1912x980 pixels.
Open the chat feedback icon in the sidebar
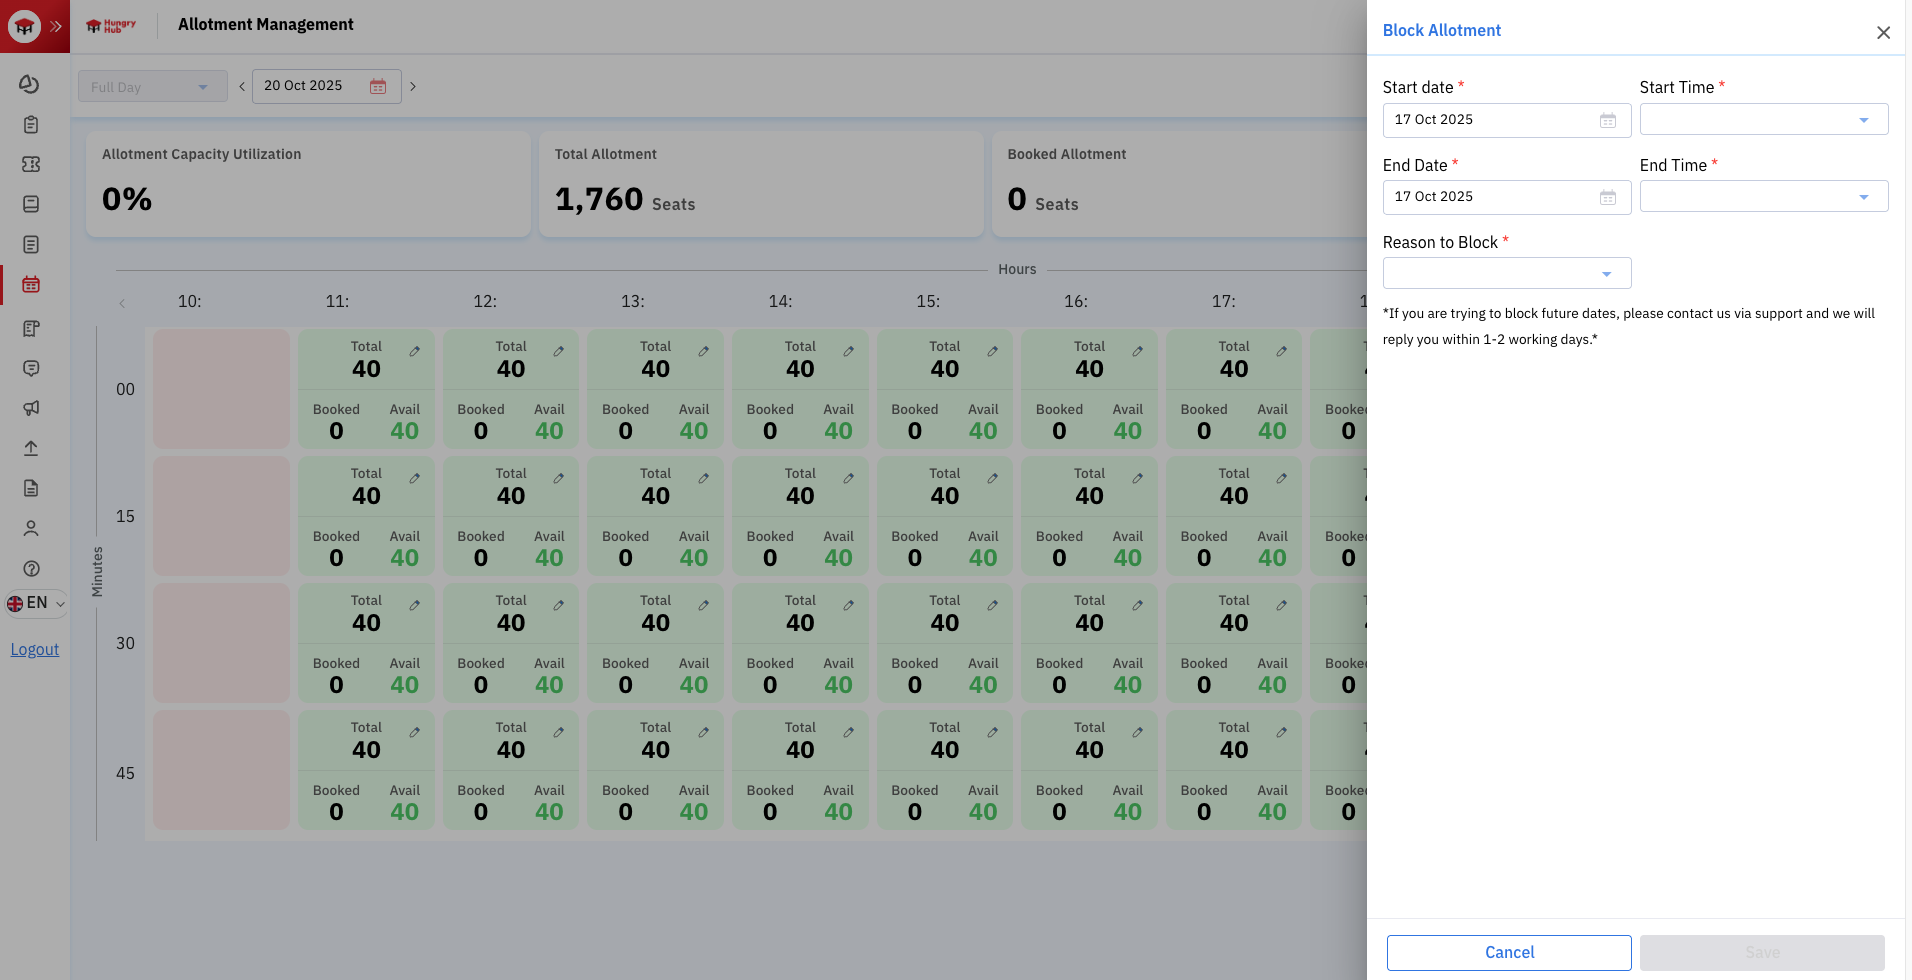(31, 368)
